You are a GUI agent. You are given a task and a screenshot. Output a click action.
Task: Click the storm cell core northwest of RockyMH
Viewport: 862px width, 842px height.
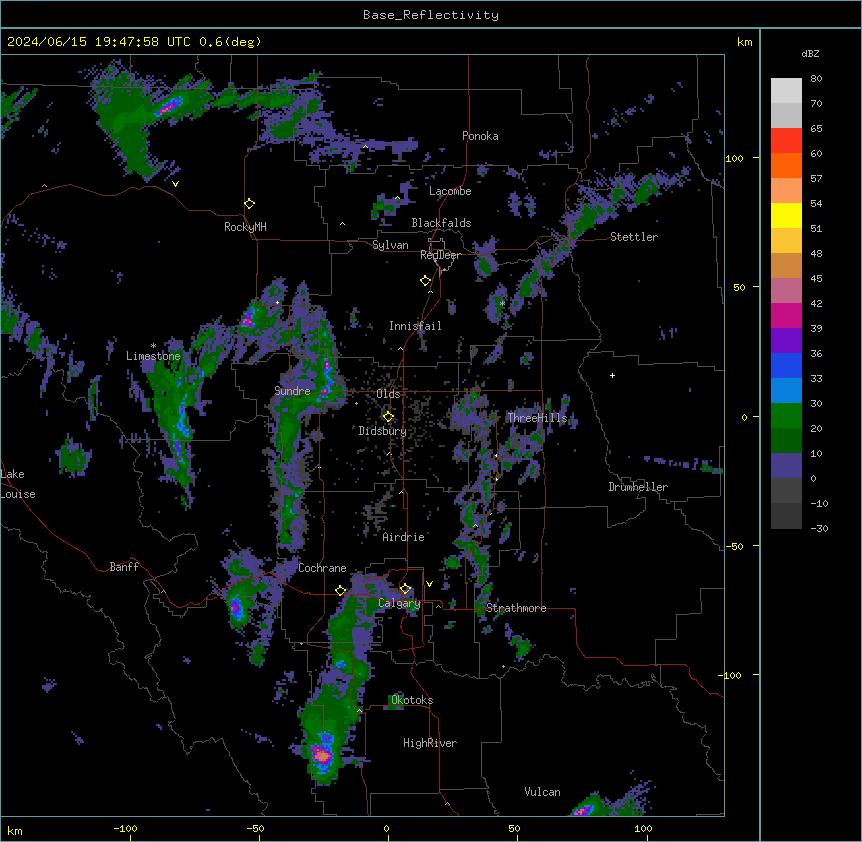click(x=168, y=107)
